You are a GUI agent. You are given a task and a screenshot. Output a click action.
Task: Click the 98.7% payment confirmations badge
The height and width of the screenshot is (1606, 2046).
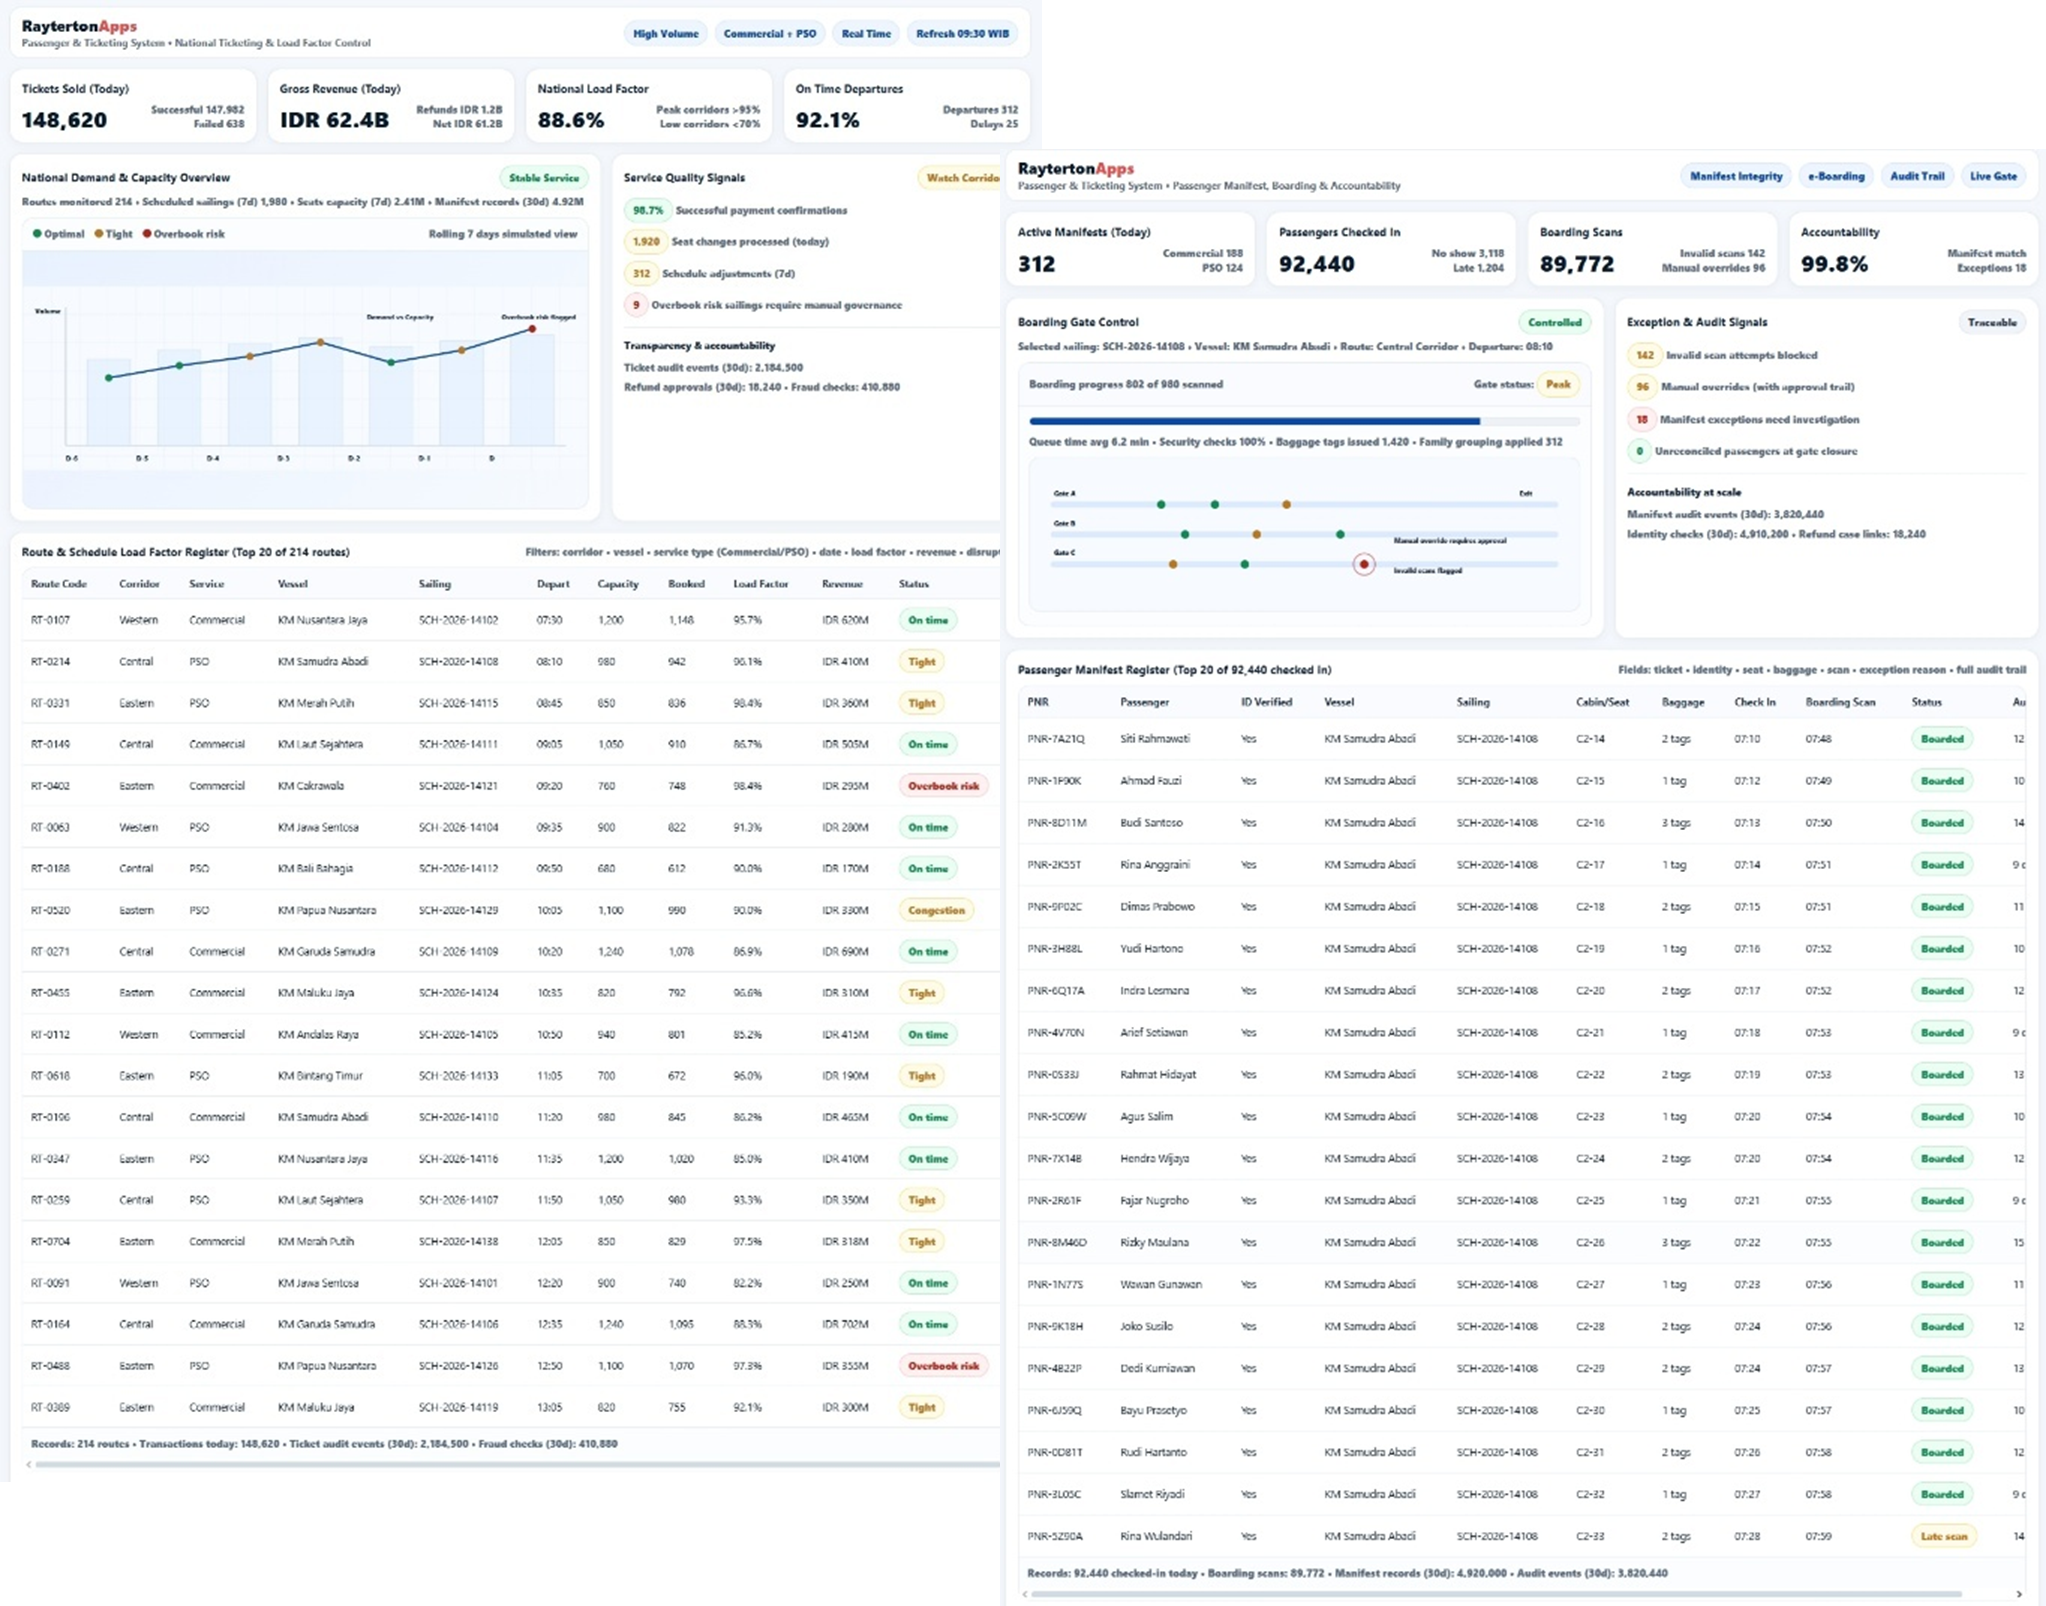[x=647, y=210]
